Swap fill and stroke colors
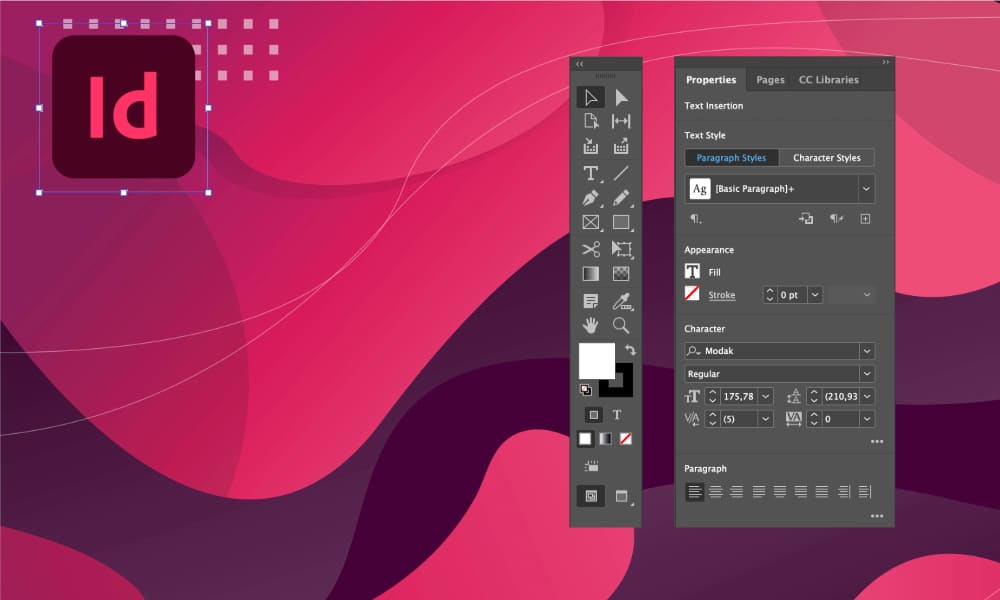The height and width of the screenshot is (600, 1000). point(630,349)
